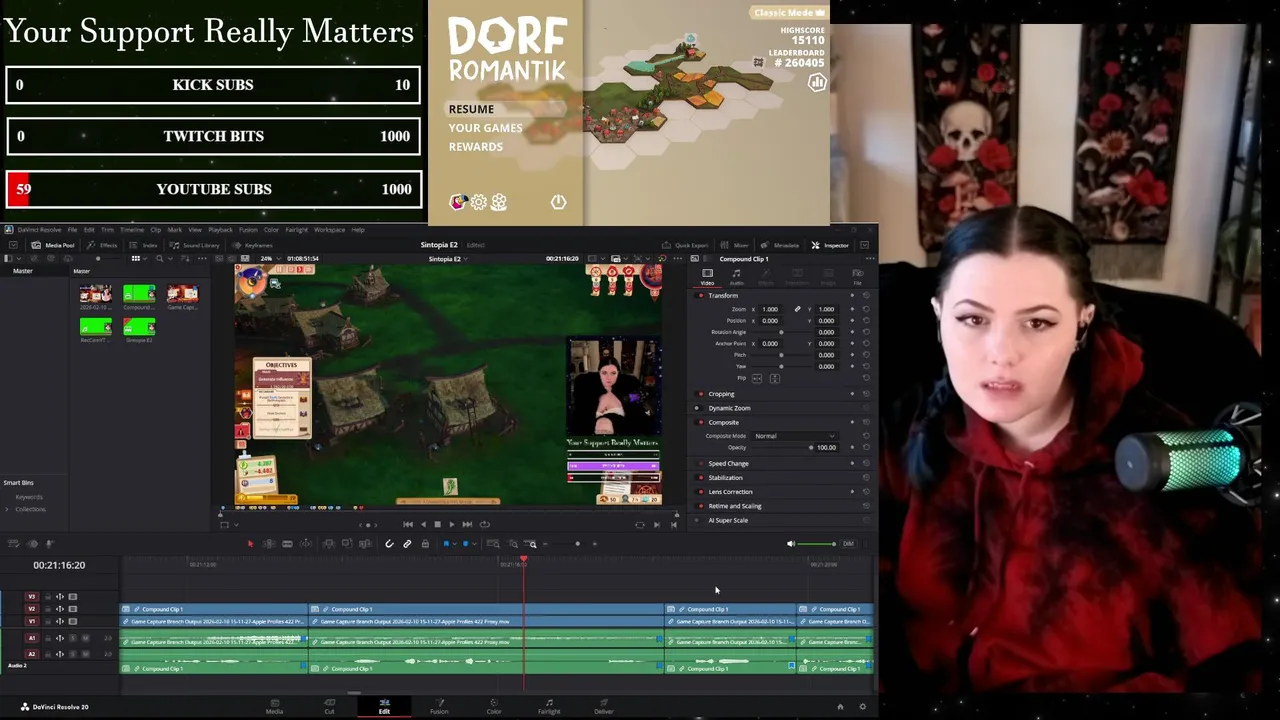Click the Flip Vertical icon in Inspector
This screenshot has width=1280, height=720.
(775, 378)
